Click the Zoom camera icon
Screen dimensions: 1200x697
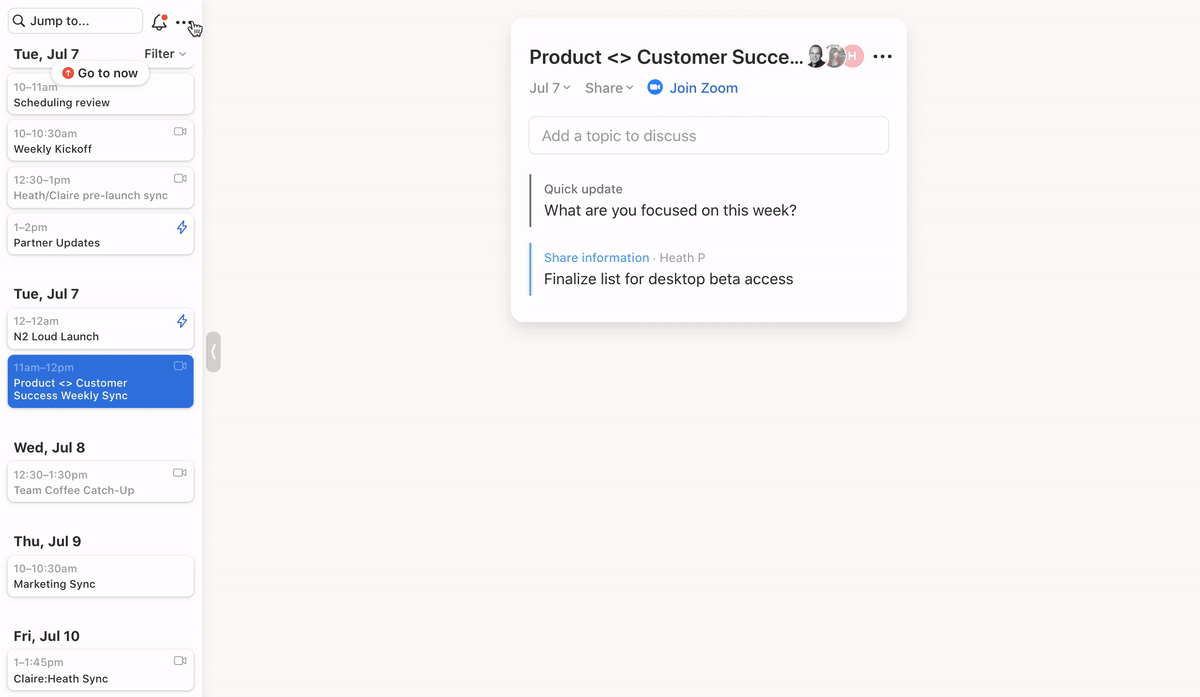[x=655, y=88]
